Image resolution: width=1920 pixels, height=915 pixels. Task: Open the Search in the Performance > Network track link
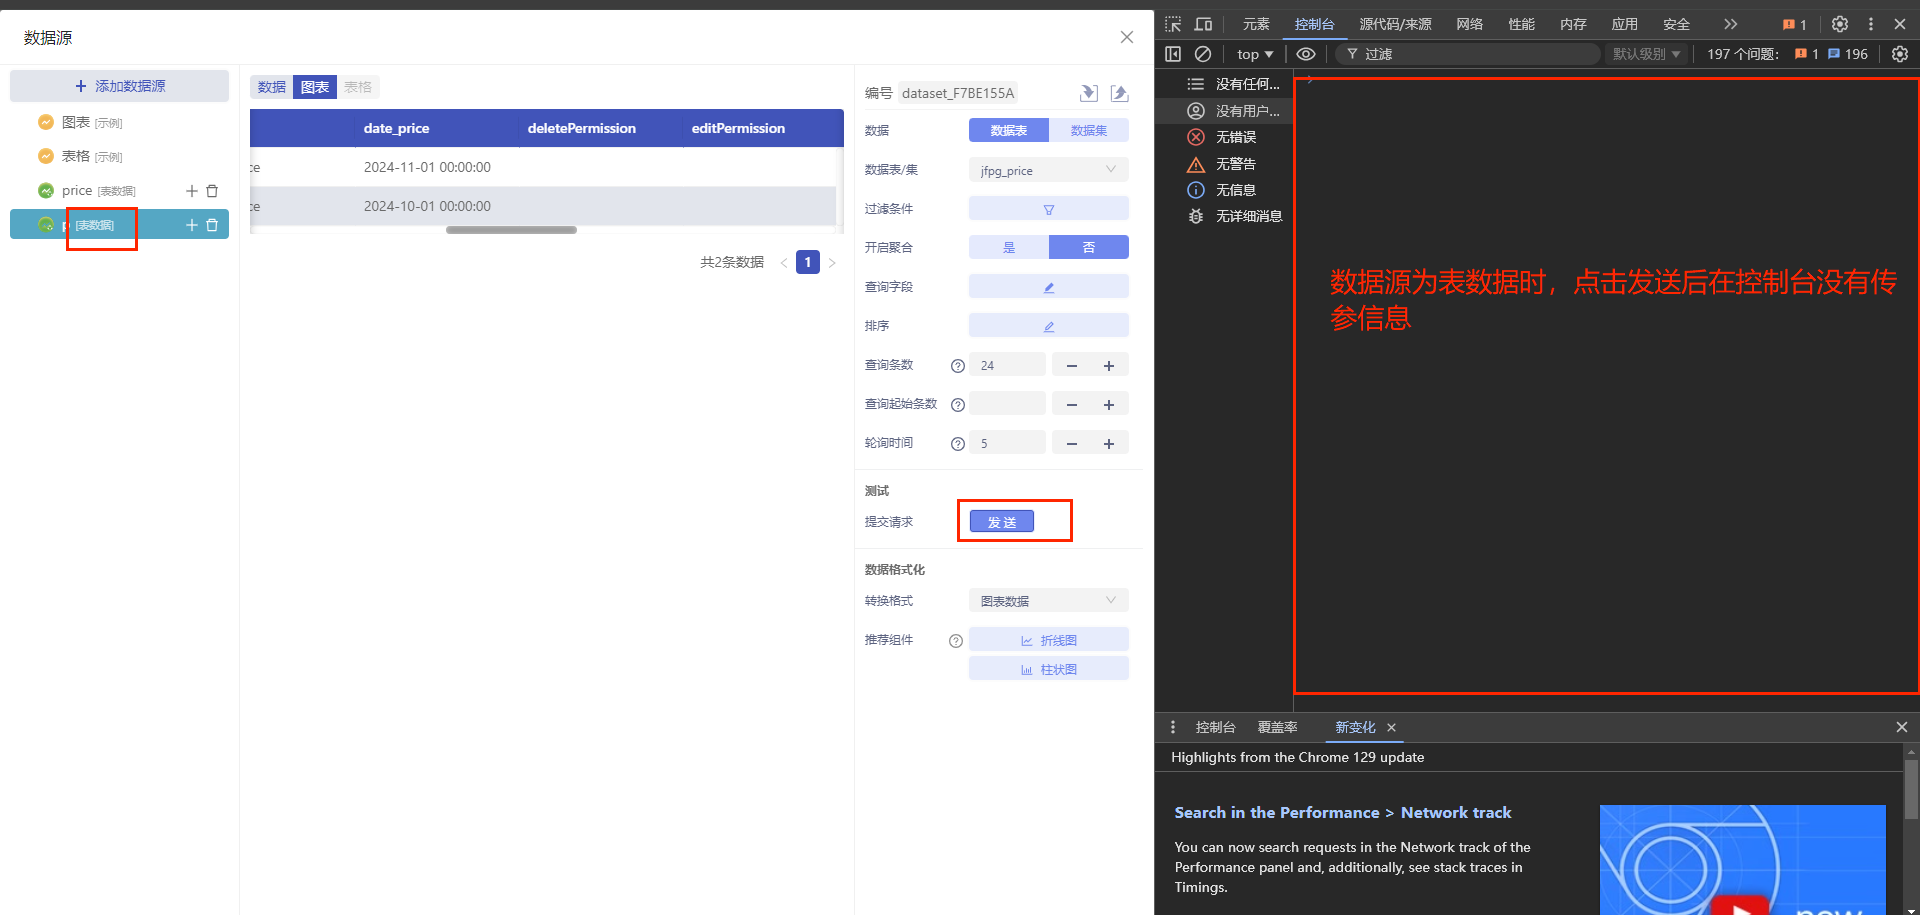(x=1343, y=813)
